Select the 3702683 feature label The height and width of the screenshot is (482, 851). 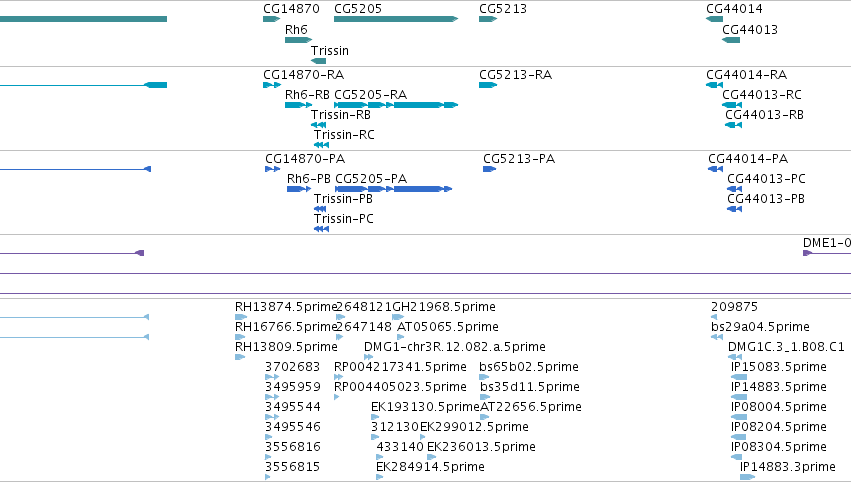[x=293, y=367]
